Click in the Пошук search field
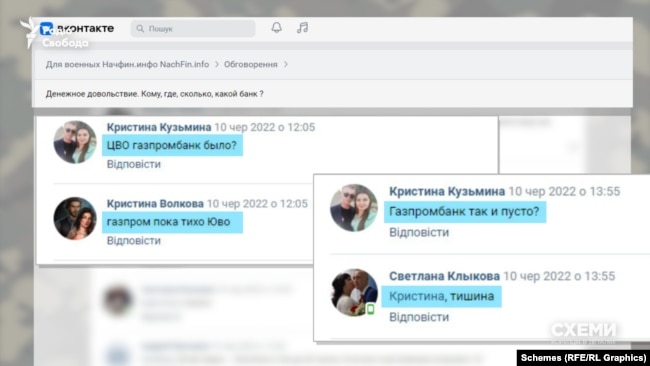The image size is (650, 366). (193, 29)
